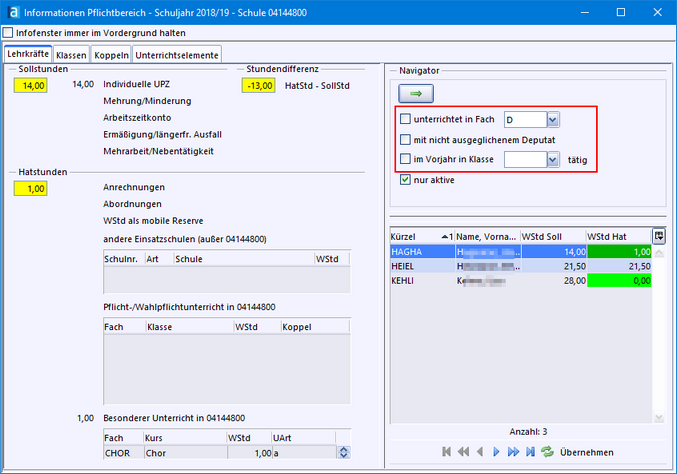Go to previous record with single left arrow
This screenshot has height=474, width=677.
(x=480, y=452)
